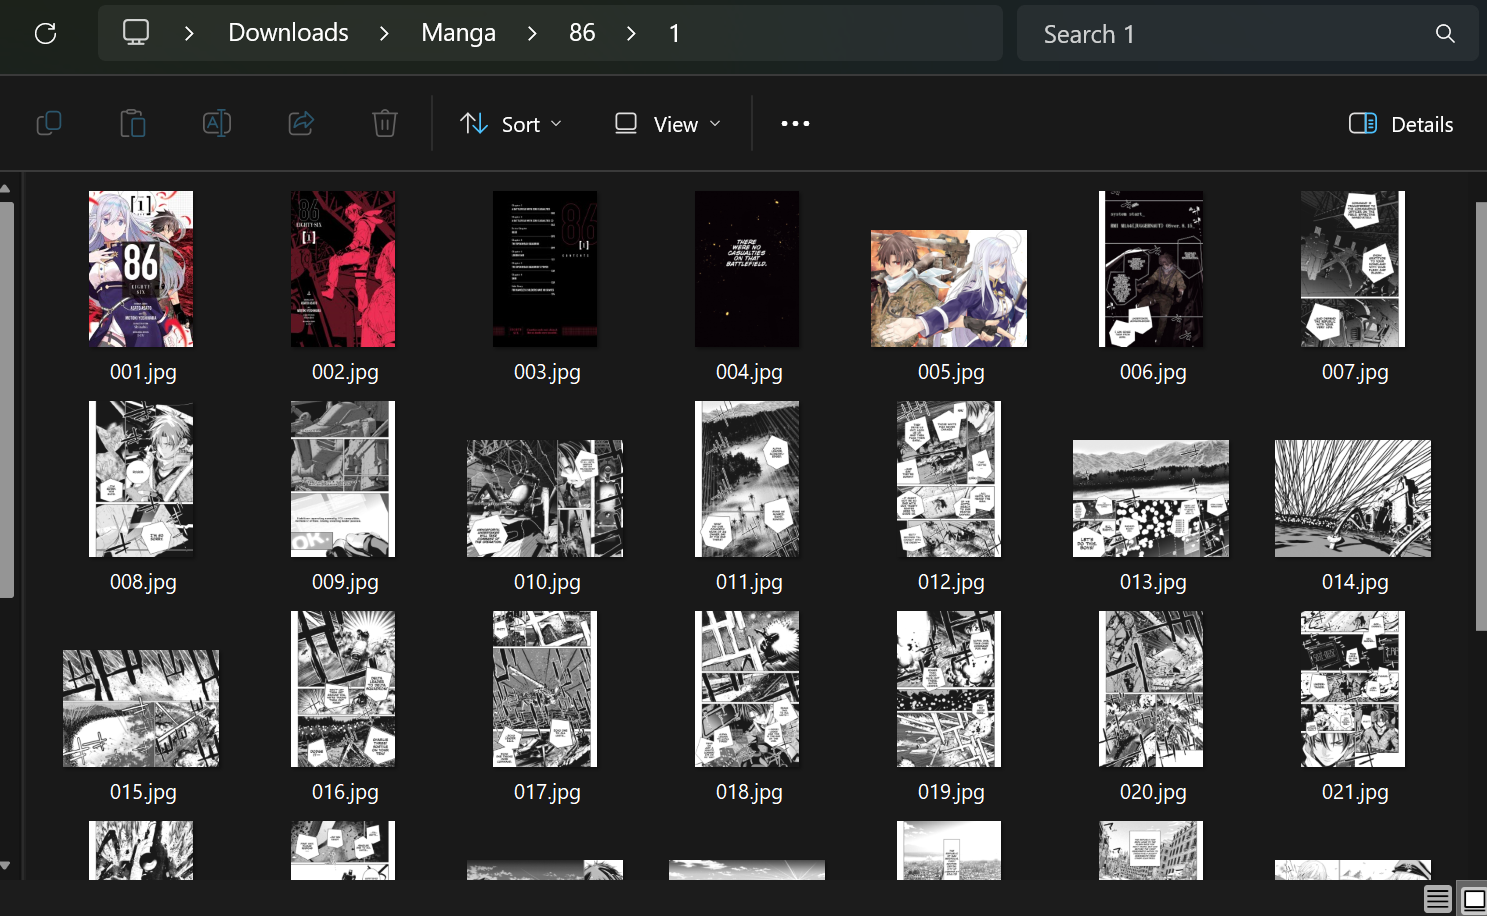Click the Rename icon
Image resolution: width=1487 pixels, height=916 pixels.
click(x=217, y=124)
